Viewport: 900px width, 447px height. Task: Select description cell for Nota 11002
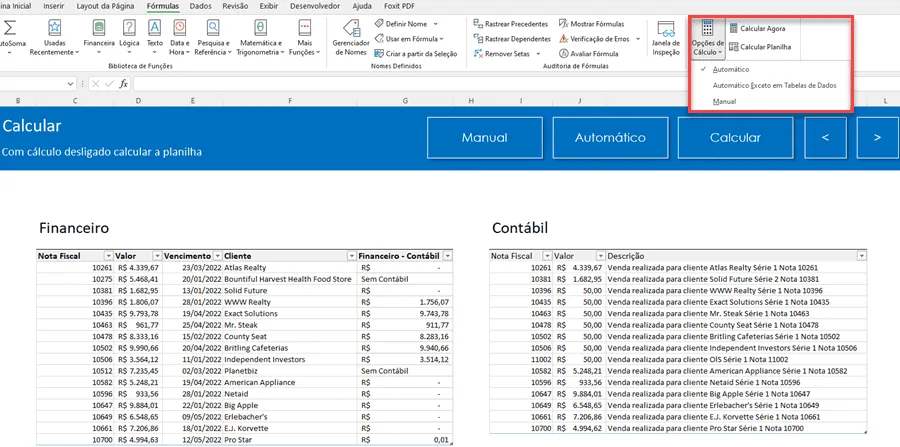(x=736, y=359)
